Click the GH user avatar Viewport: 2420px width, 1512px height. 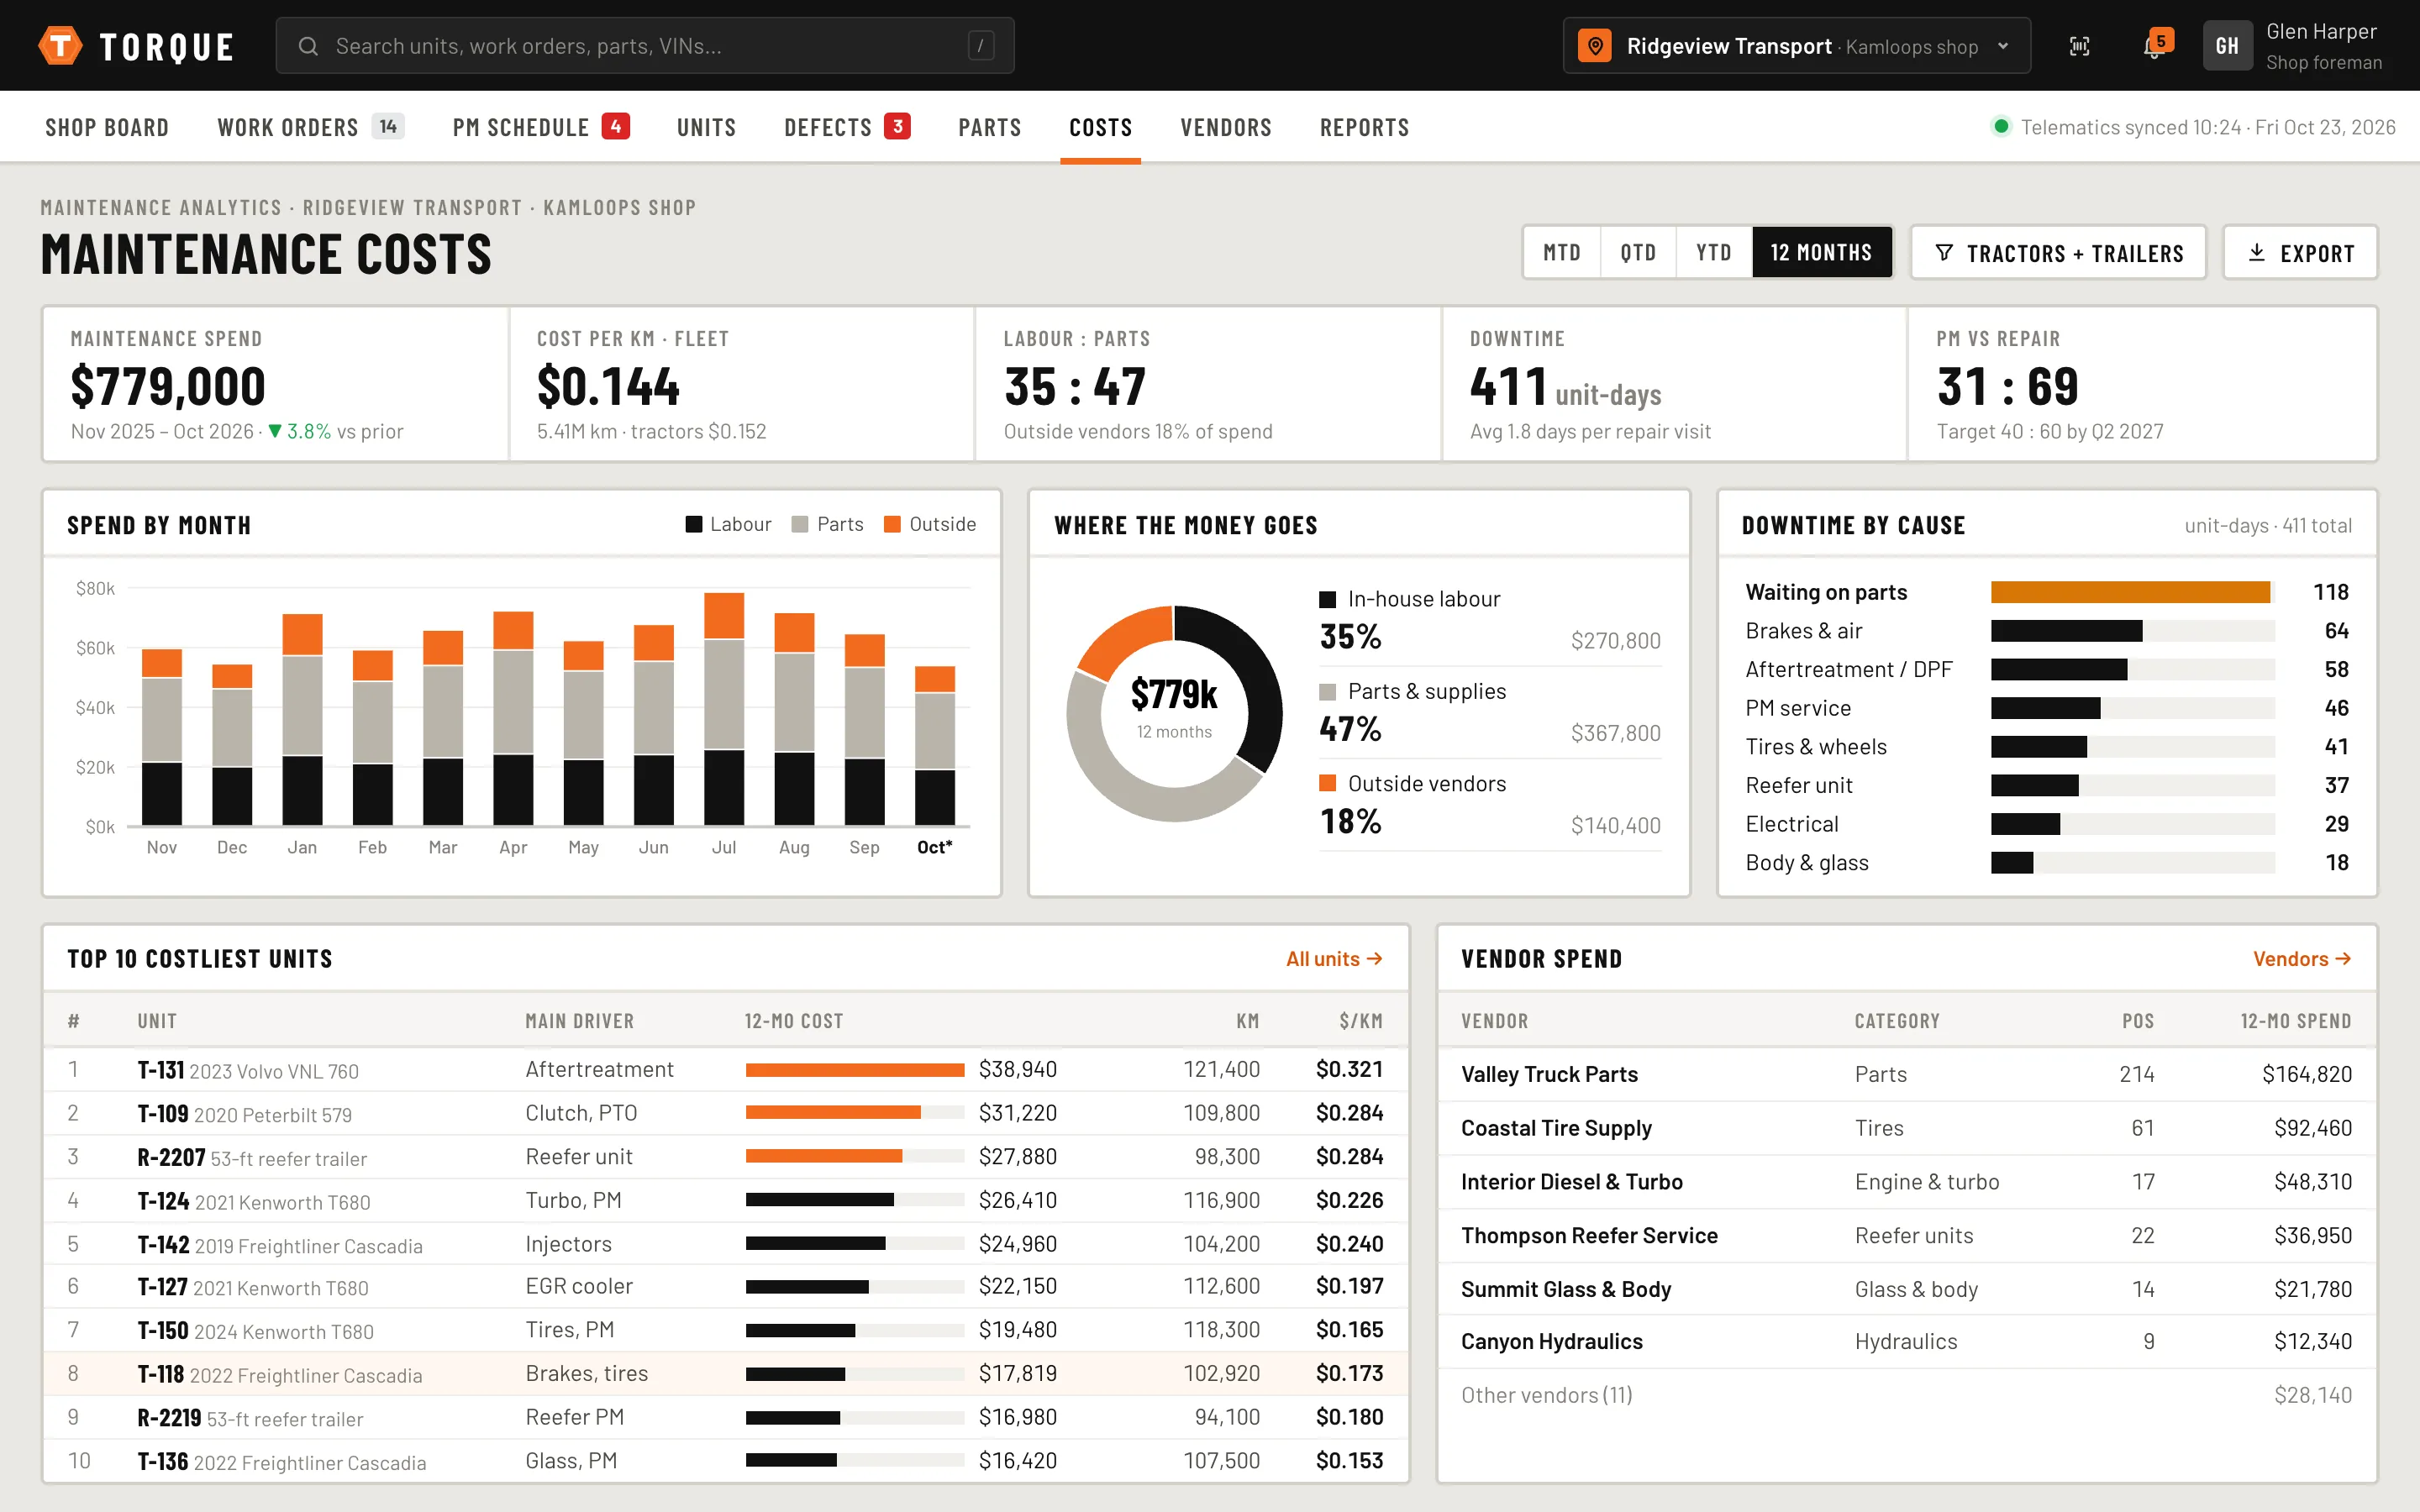(x=2227, y=46)
